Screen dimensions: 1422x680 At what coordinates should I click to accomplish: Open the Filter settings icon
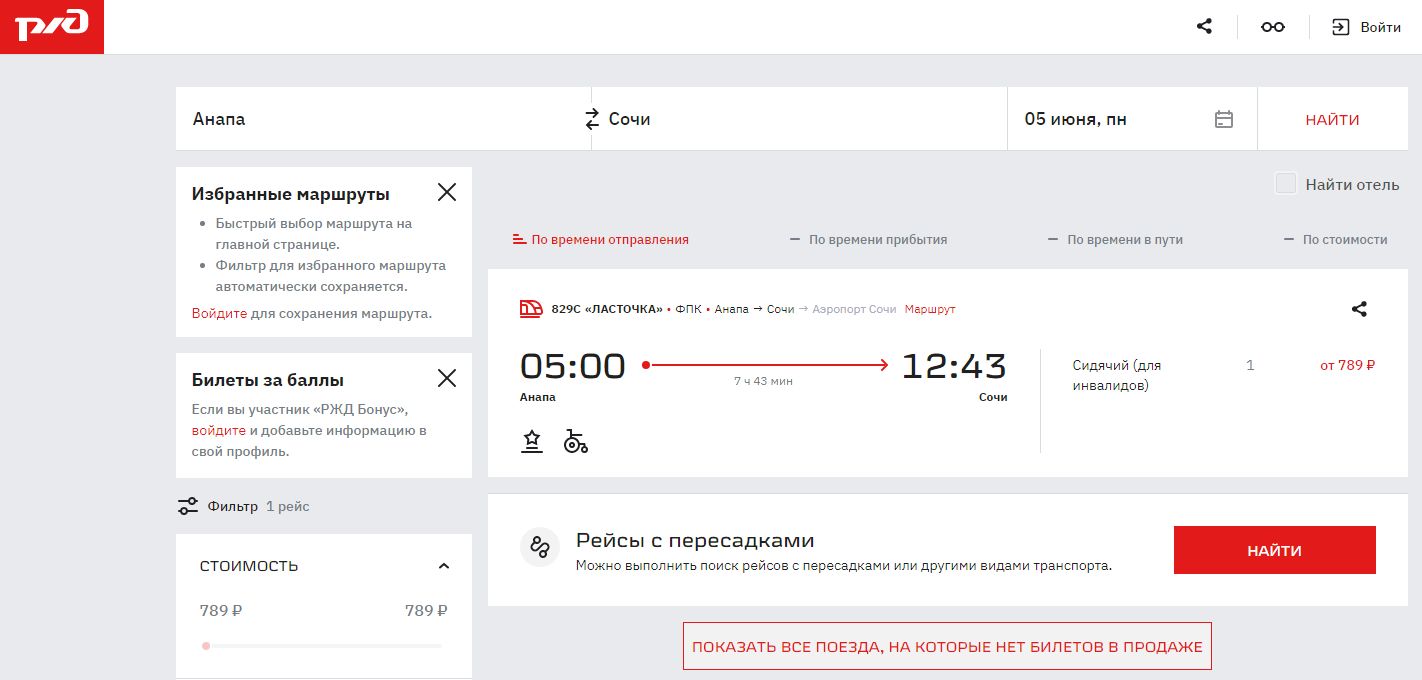(188, 506)
